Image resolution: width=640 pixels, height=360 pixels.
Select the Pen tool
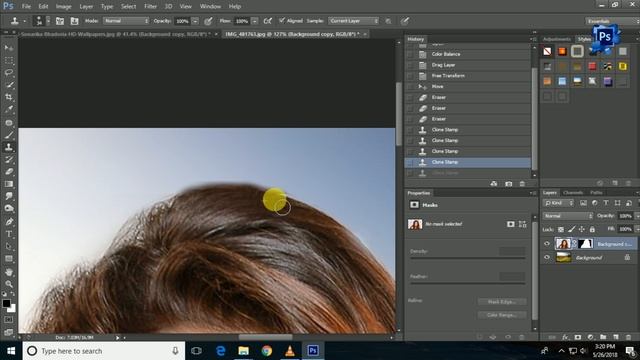click(9, 222)
